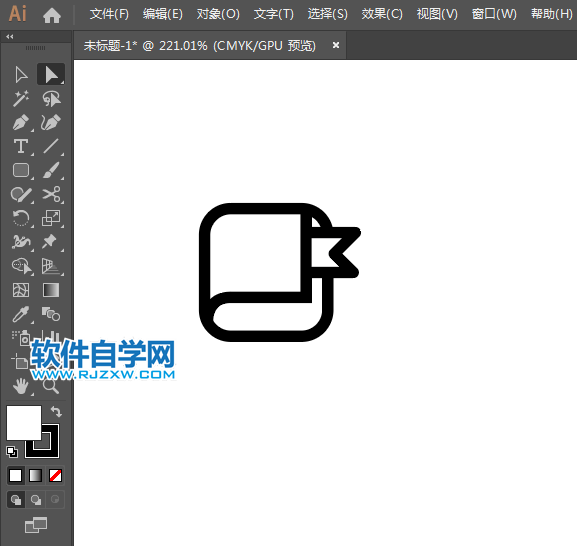Select the Type tool
Viewport: 577px width, 546px height.
tap(21, 146)
